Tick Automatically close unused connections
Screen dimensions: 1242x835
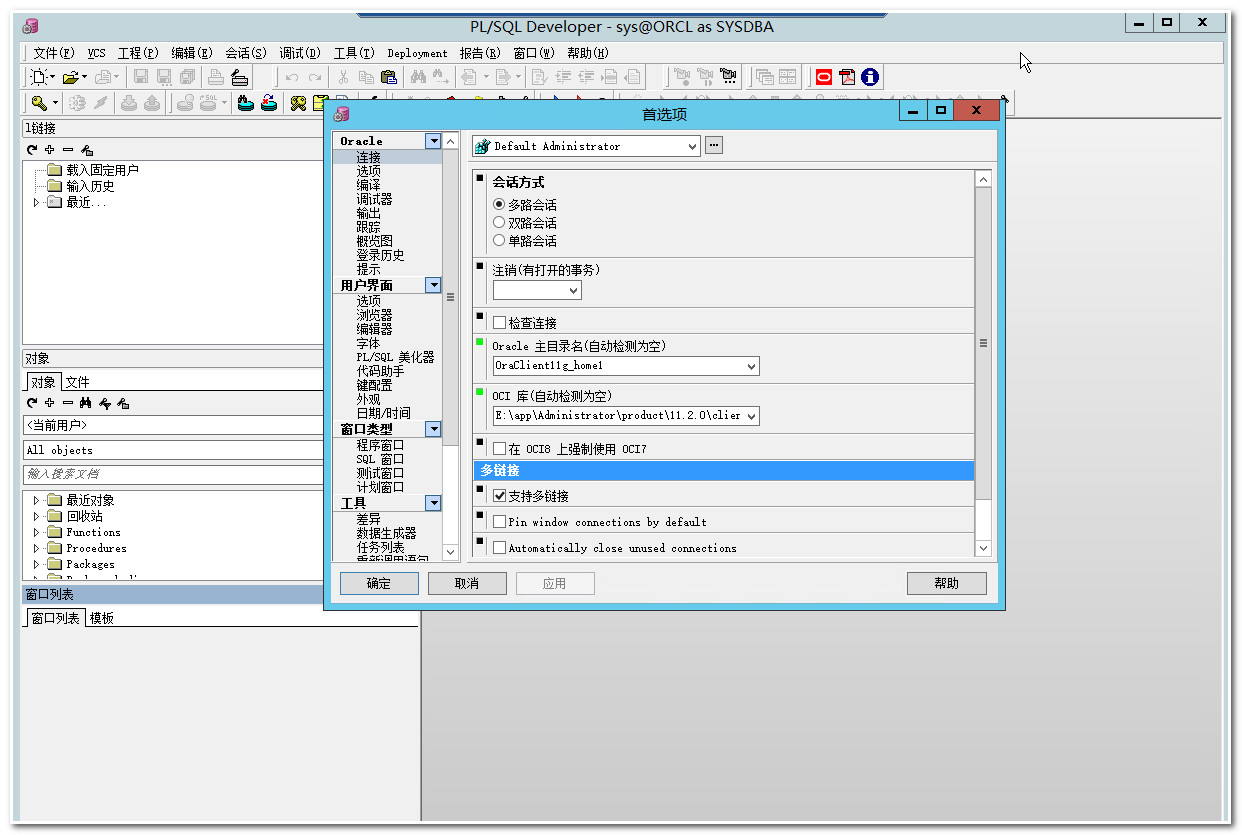point(500,548)
